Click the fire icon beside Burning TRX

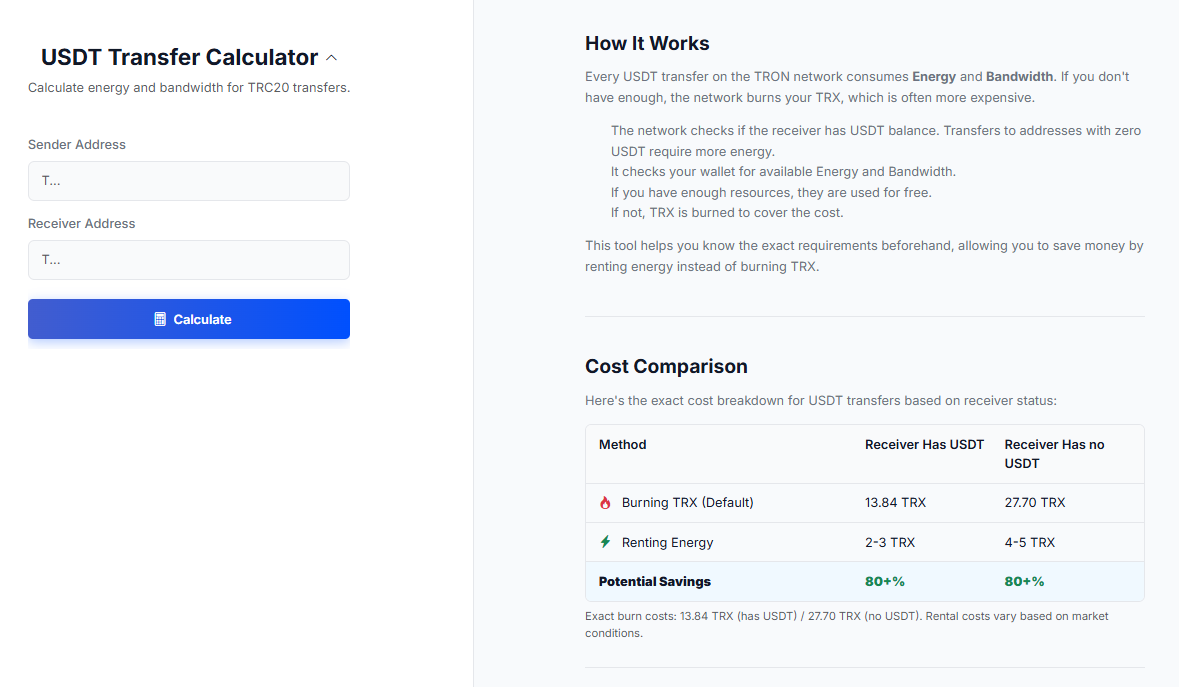(605, 503)
